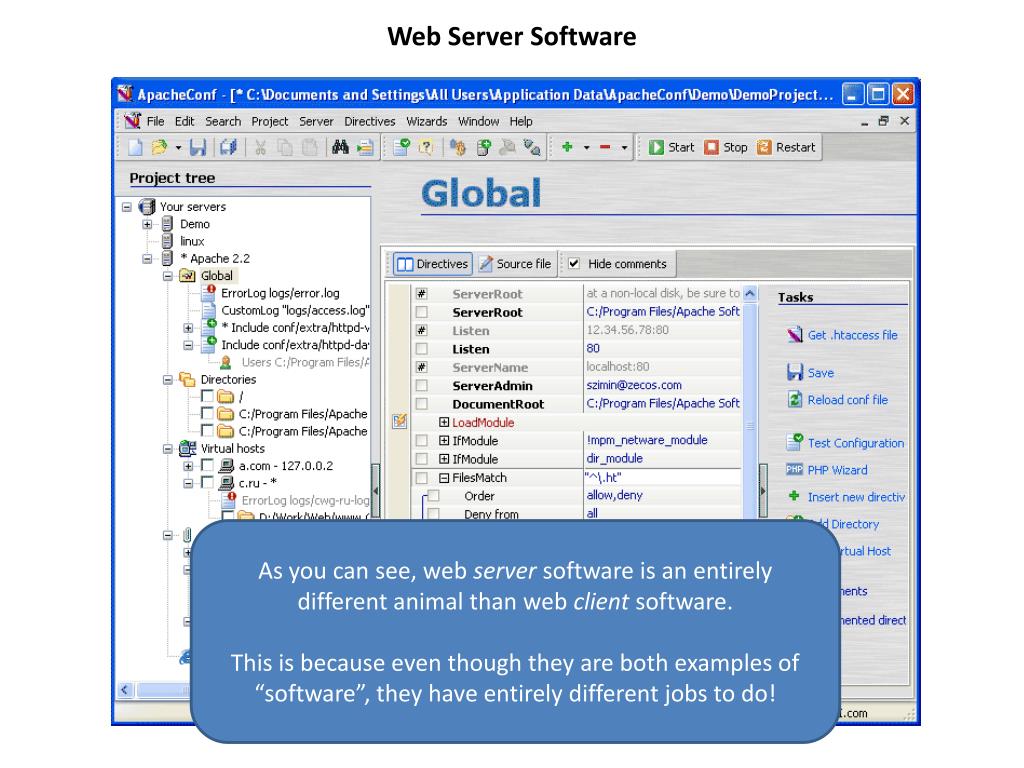Screen dimensions: 1024x768
Task: Collapse the FilesMatch directive group
Action: pyautogui.click(x=444, y=477)
